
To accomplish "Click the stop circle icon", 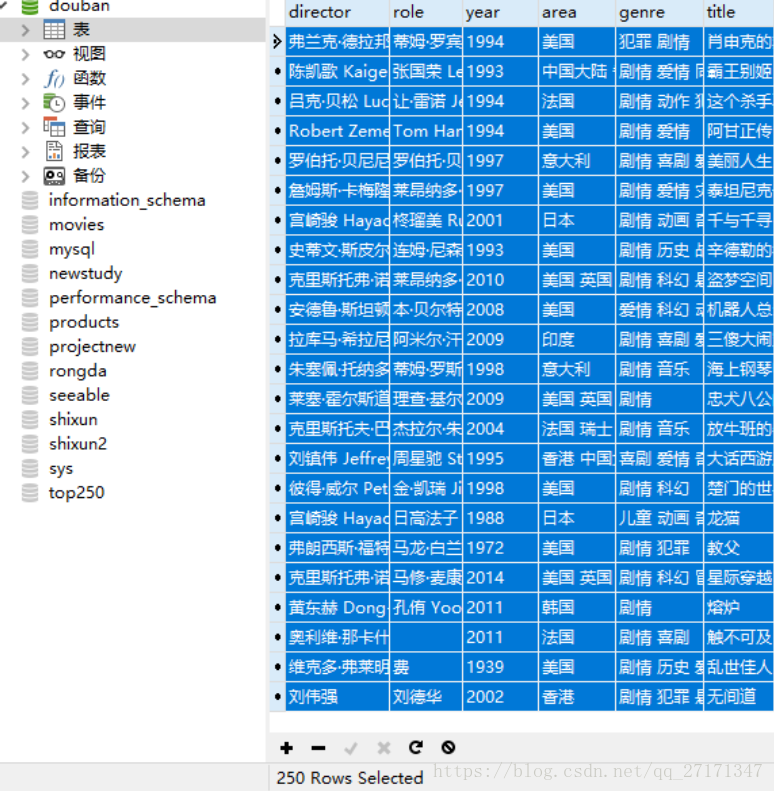I will pos(448,747).
